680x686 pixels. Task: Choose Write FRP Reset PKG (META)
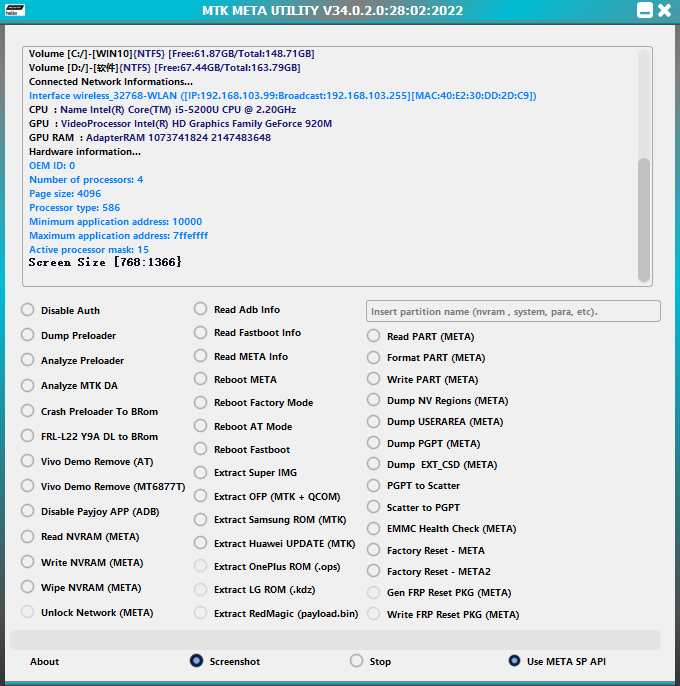click(373, 613)
